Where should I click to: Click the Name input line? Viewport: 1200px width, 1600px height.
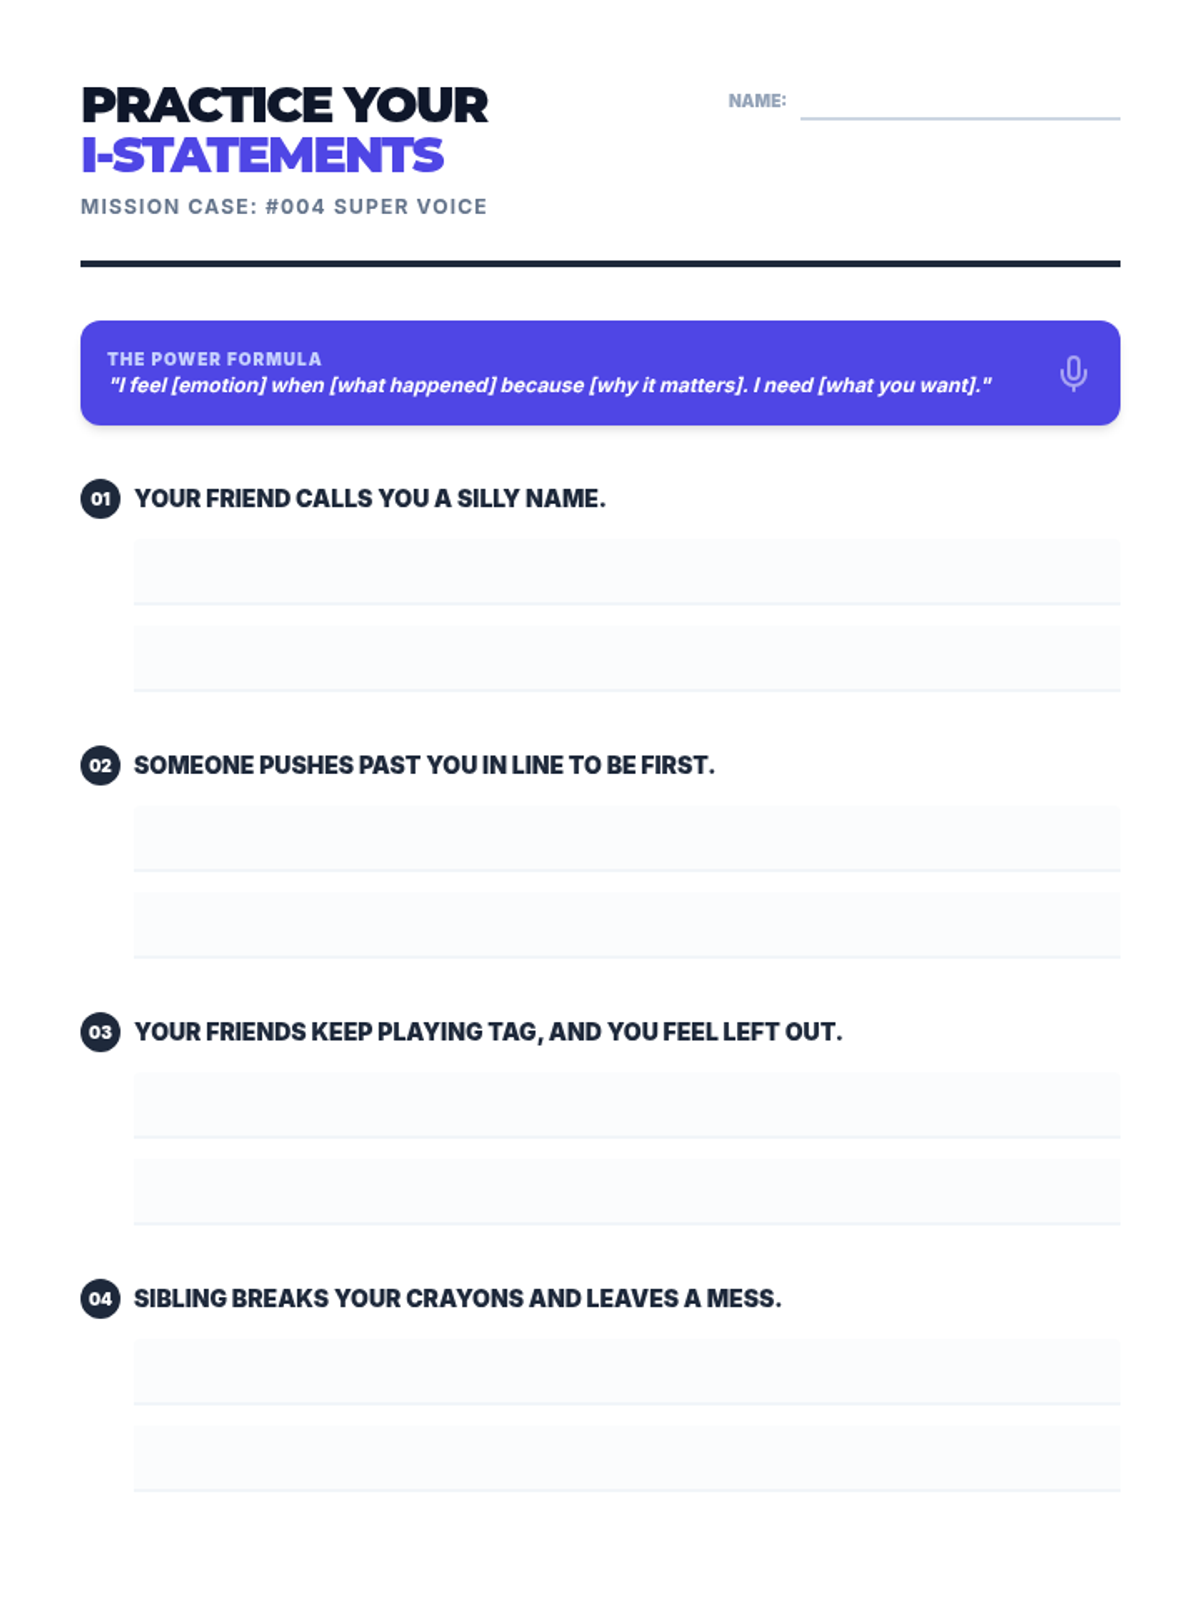(x=960, y=104)
